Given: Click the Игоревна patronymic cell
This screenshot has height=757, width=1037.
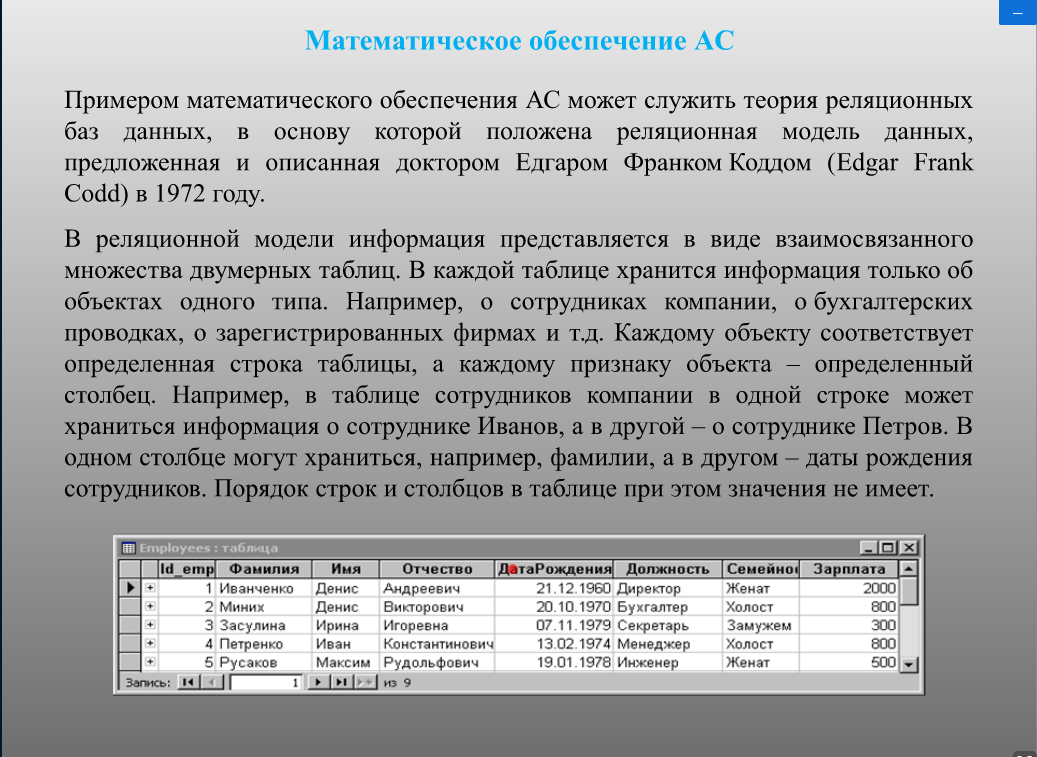Looking at the screenshot, I should 437,625.
